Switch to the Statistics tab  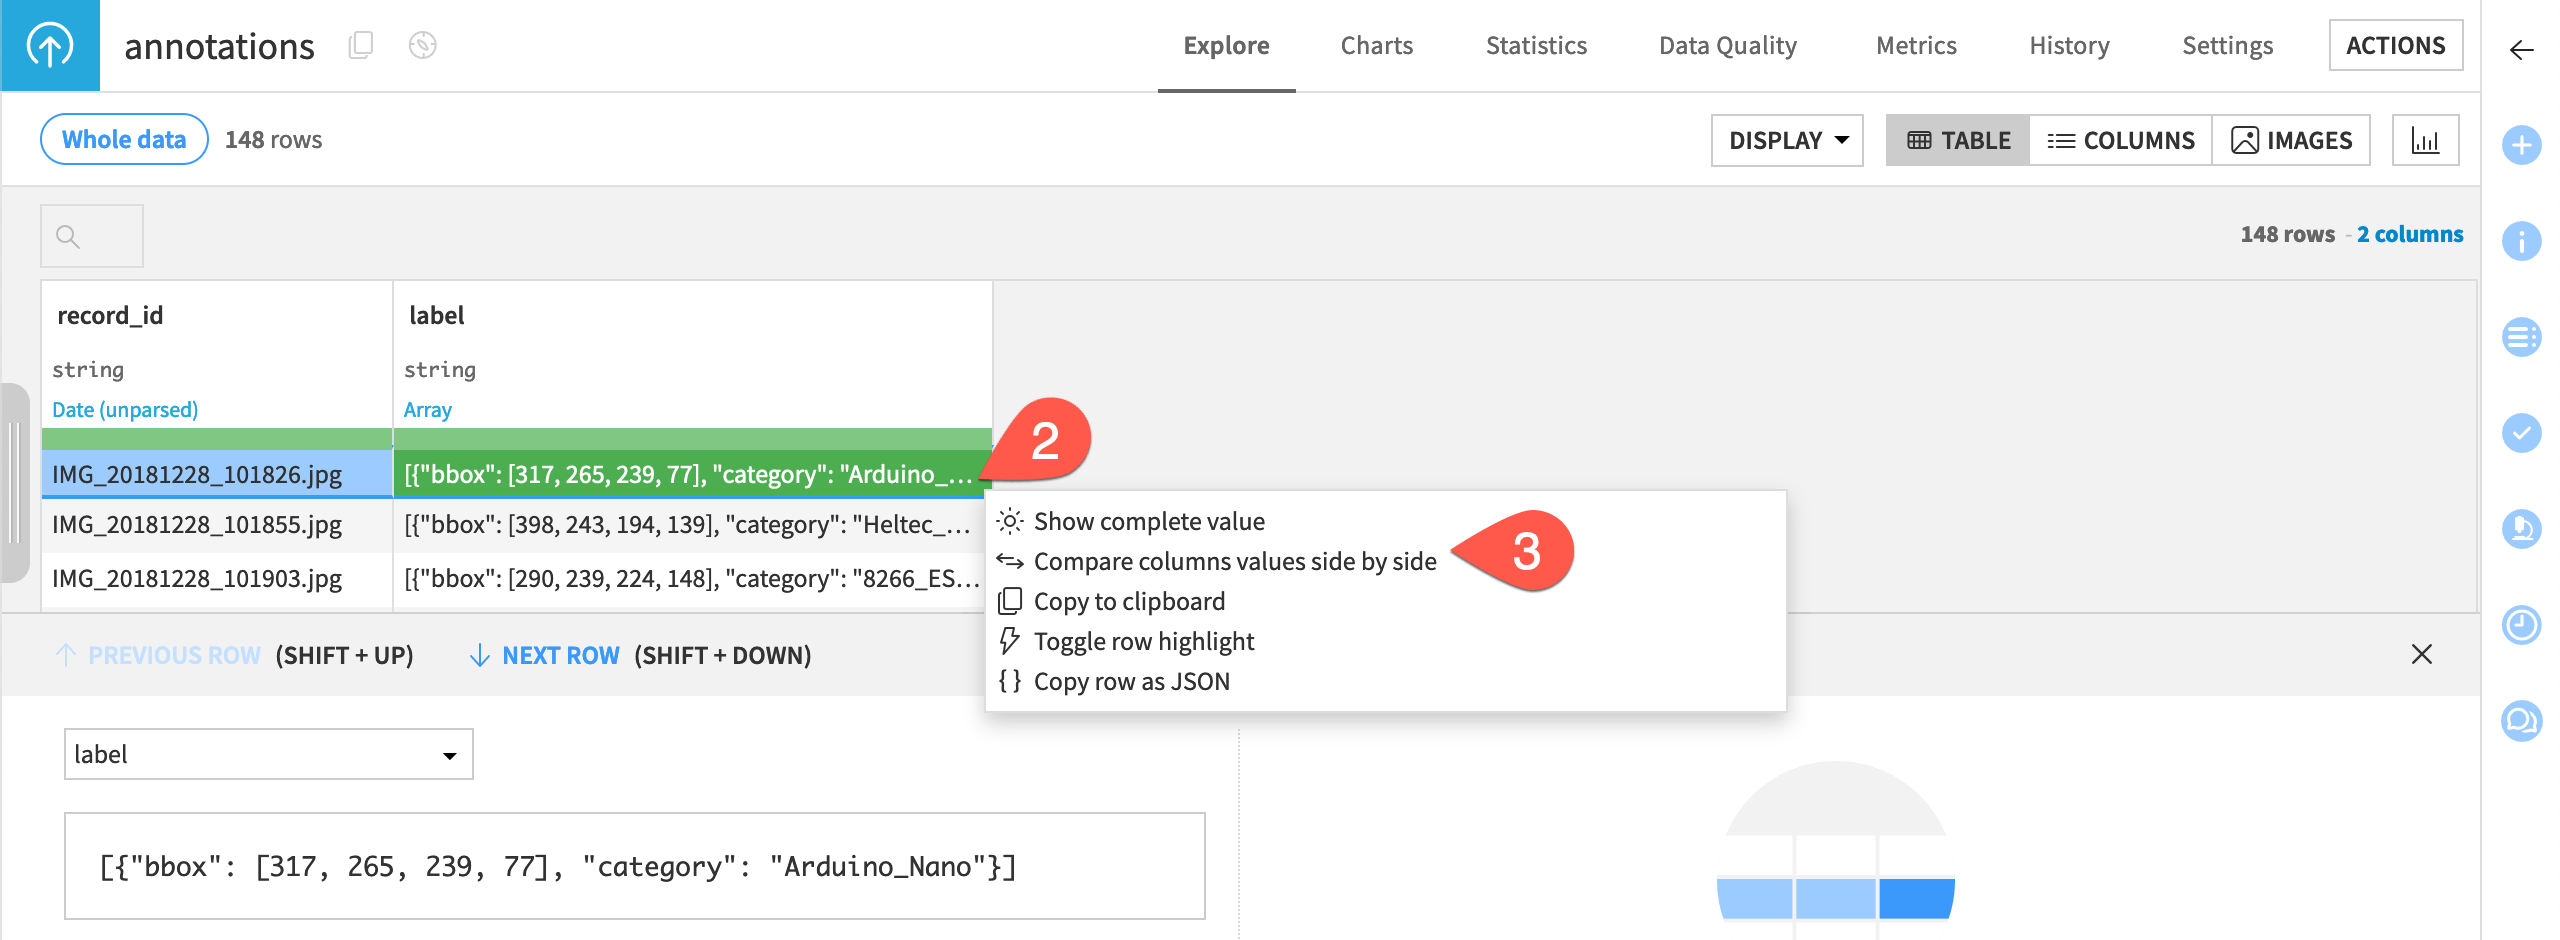pyautogui.click(x=1536, y=45)
